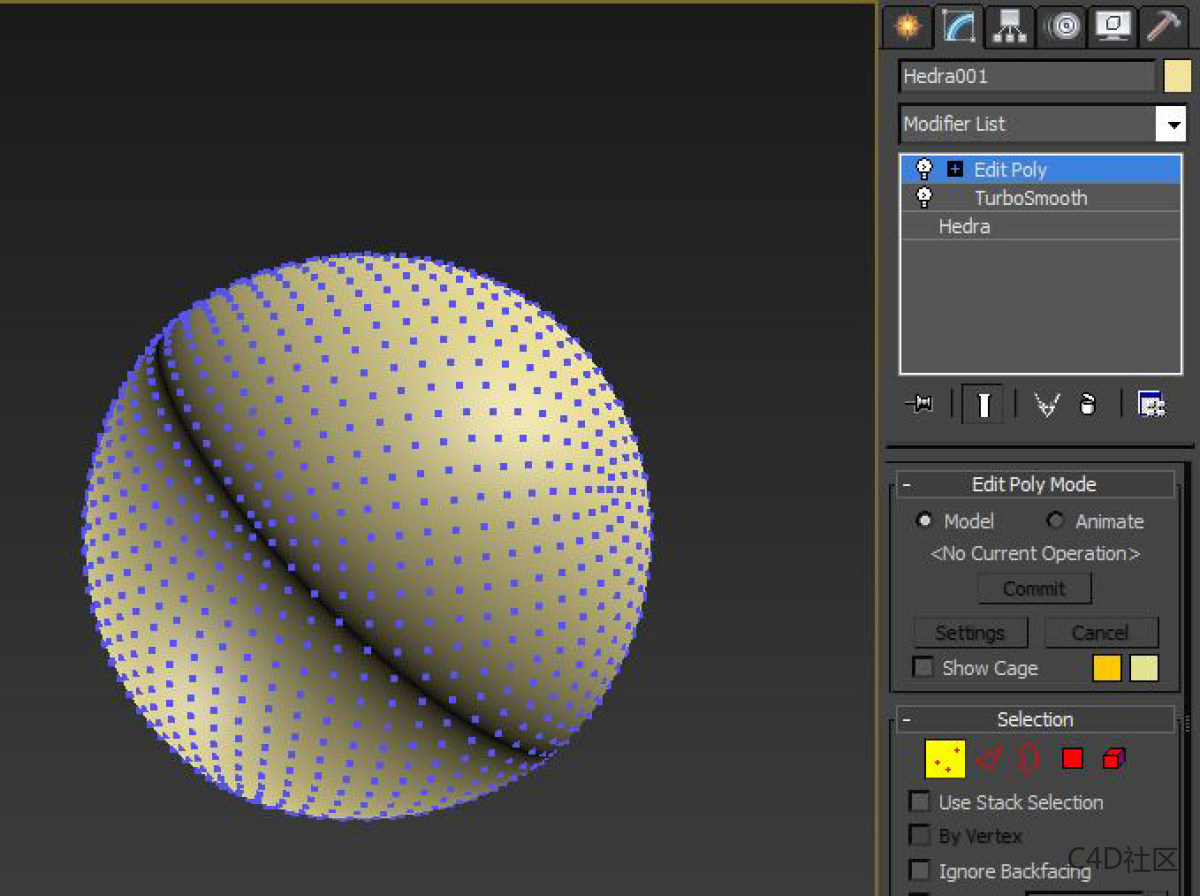Click the orange cage color swatch
The width and height of the screenshot is (1200, 896).
(1107, 668)
